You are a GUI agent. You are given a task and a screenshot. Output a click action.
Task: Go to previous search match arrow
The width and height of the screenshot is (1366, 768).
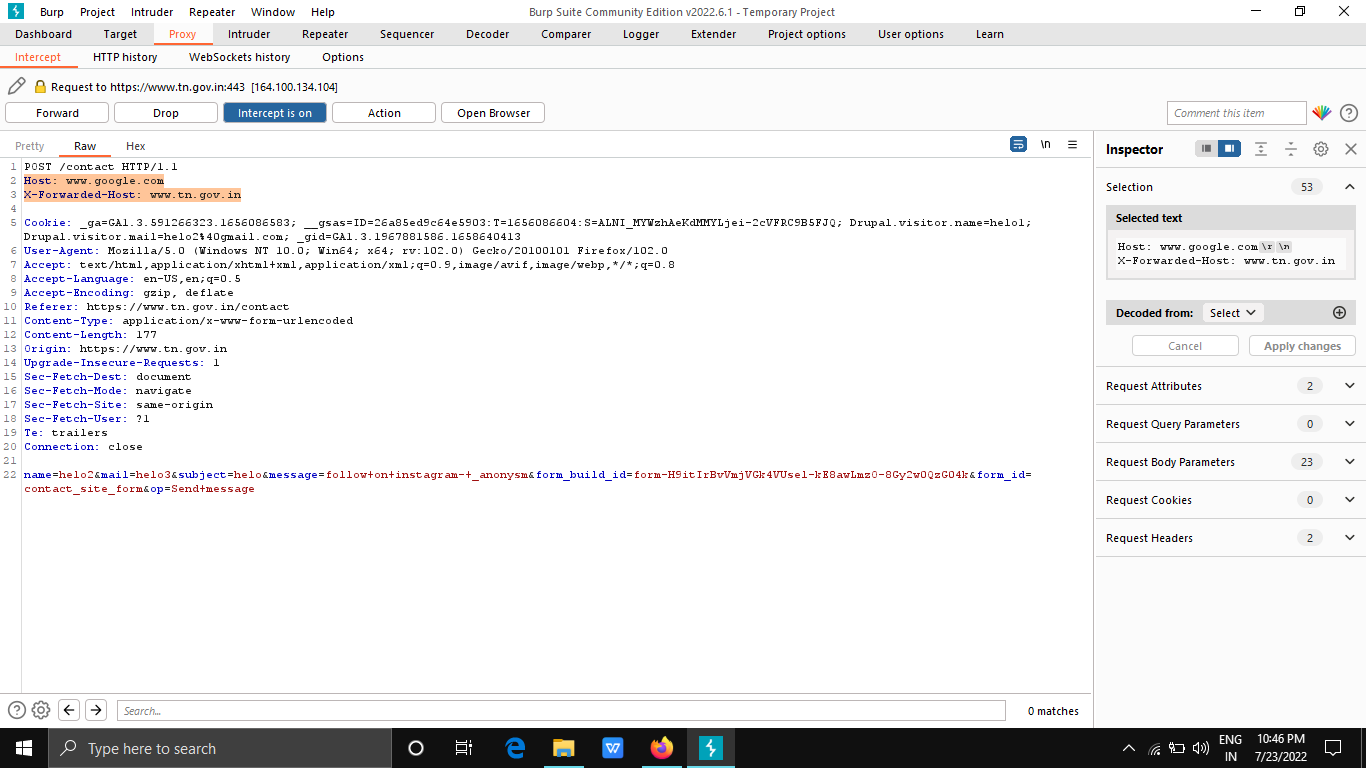coord(69,710)
